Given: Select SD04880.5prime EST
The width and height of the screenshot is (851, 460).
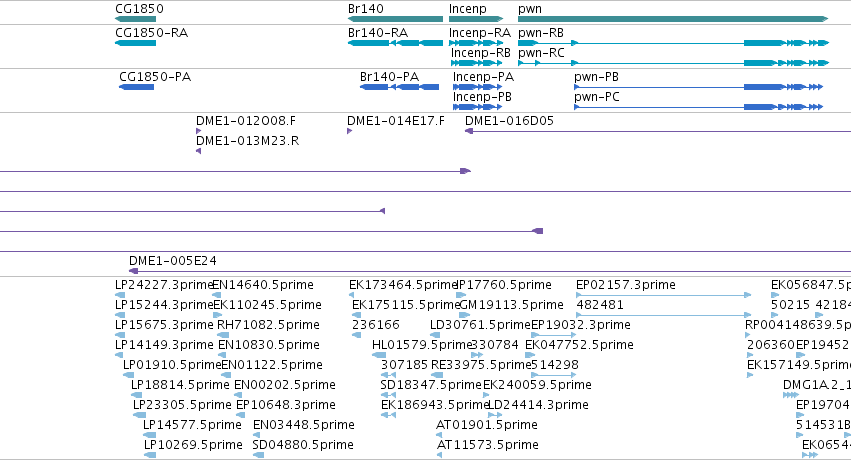Looking at the screenshot, I should pyautogui.click(x=258, y=455).
